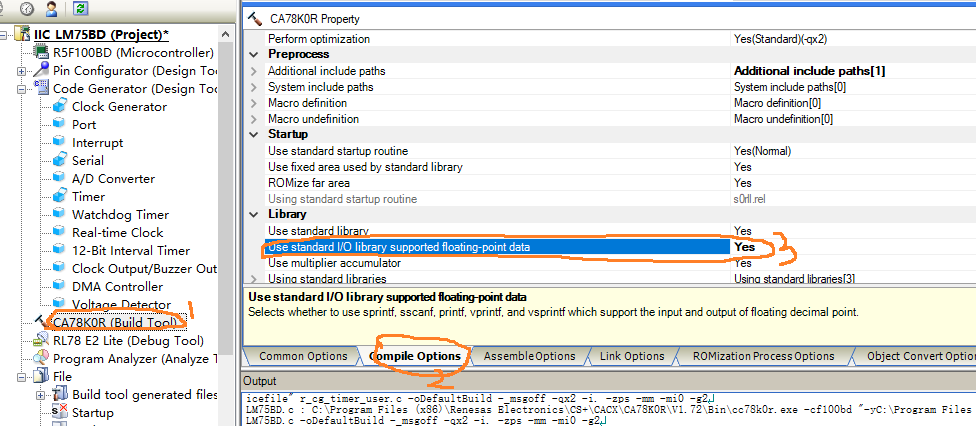This screenshot has height=426, width=976.
Task: Click the Serial node cube icon
Action: click(60, 160)
